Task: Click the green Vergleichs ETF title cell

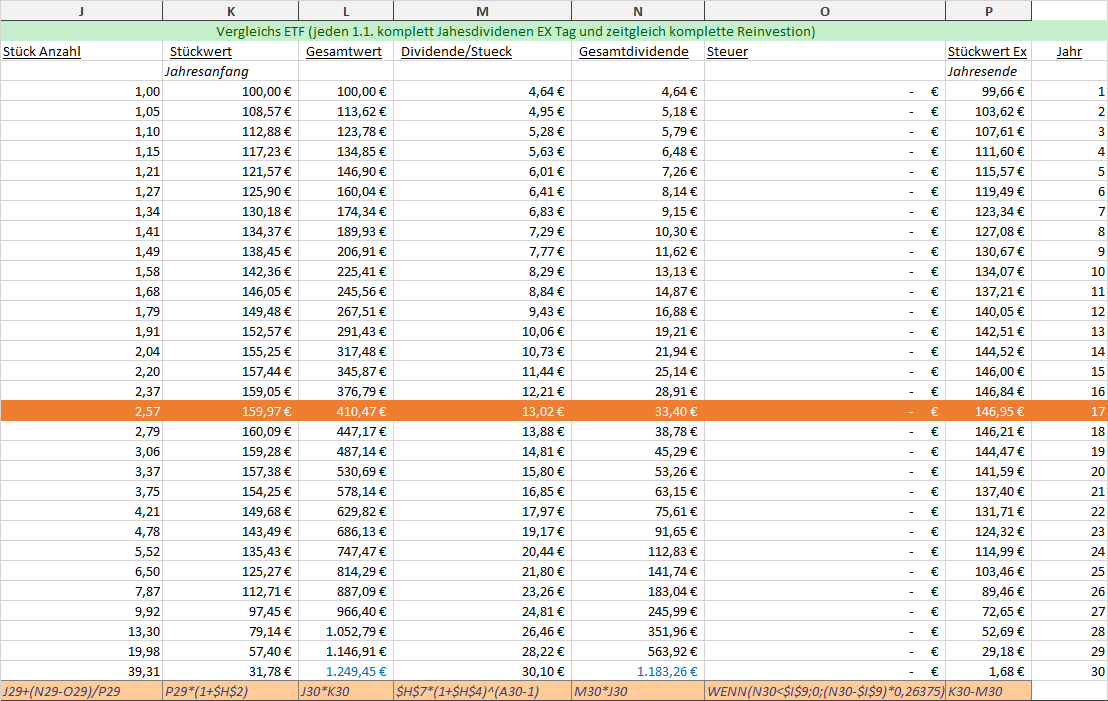Action: [x=515, y=32]
